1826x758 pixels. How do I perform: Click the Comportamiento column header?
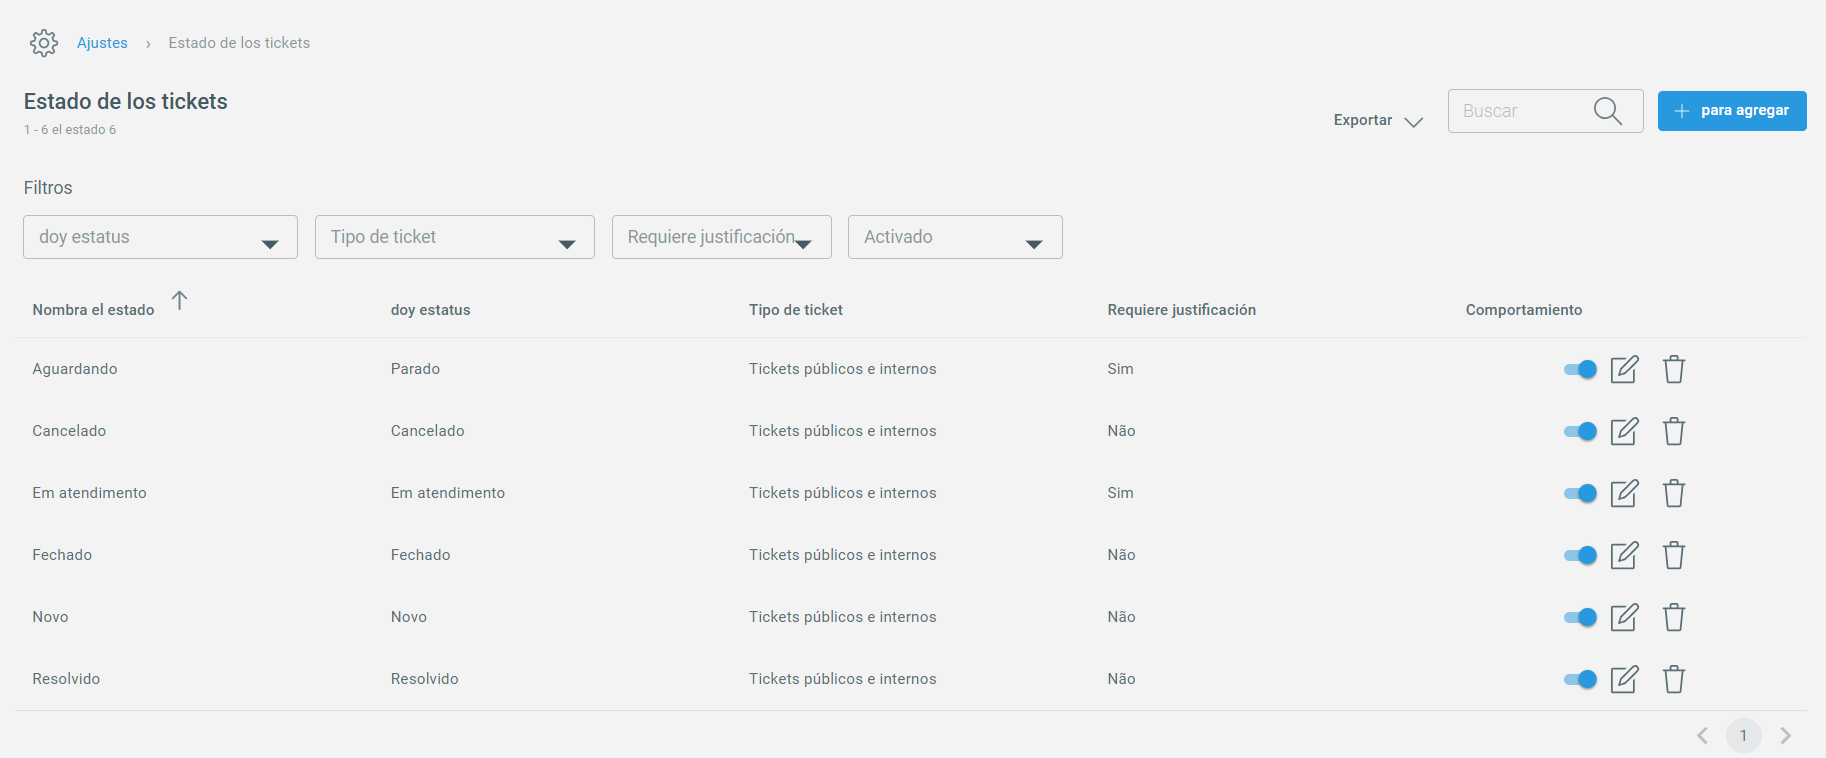pos(1524,310)
